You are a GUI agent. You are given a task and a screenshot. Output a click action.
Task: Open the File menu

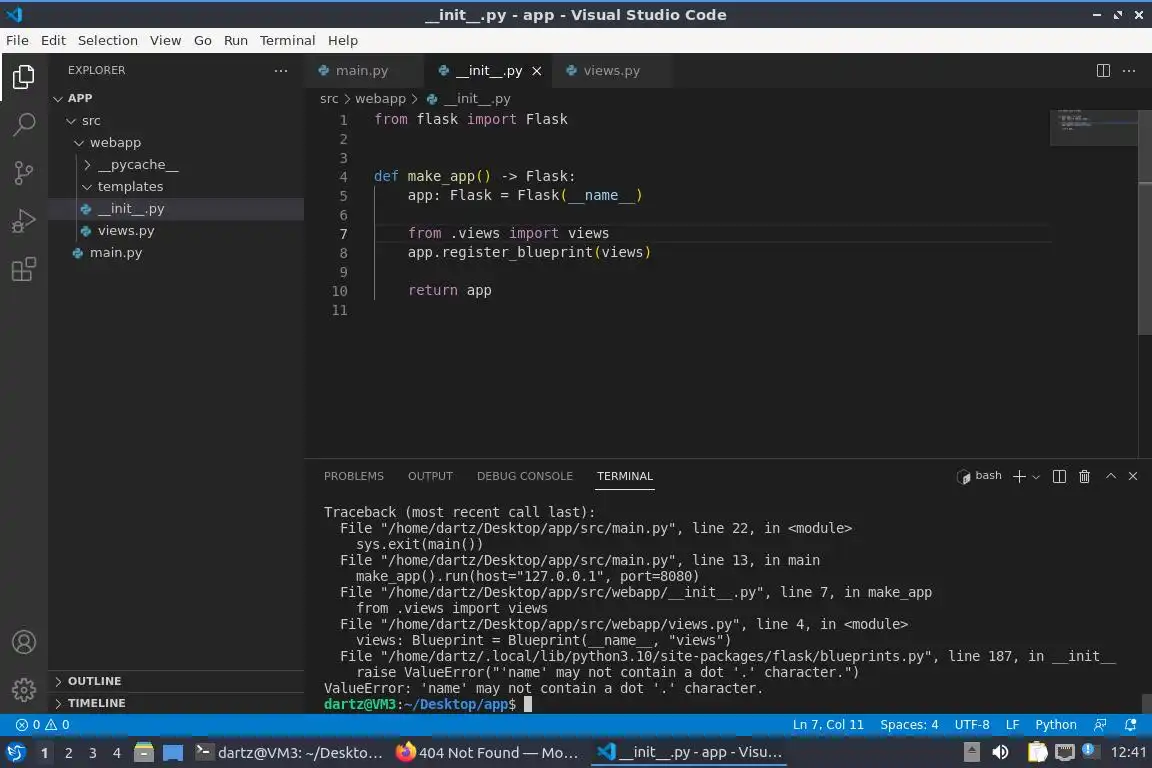coord(17,40)
